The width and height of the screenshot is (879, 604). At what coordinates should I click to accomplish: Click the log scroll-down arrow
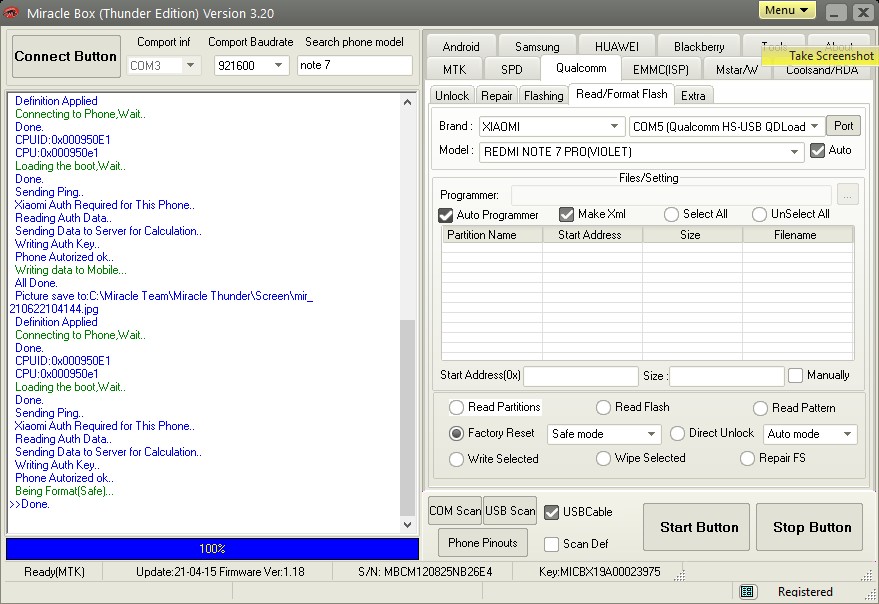407,524
